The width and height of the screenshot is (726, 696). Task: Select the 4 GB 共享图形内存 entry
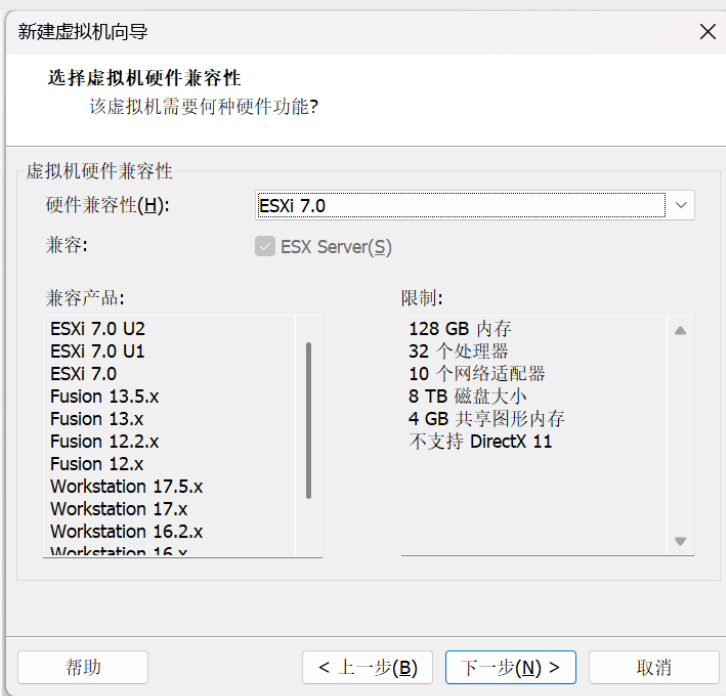(486, 419)
